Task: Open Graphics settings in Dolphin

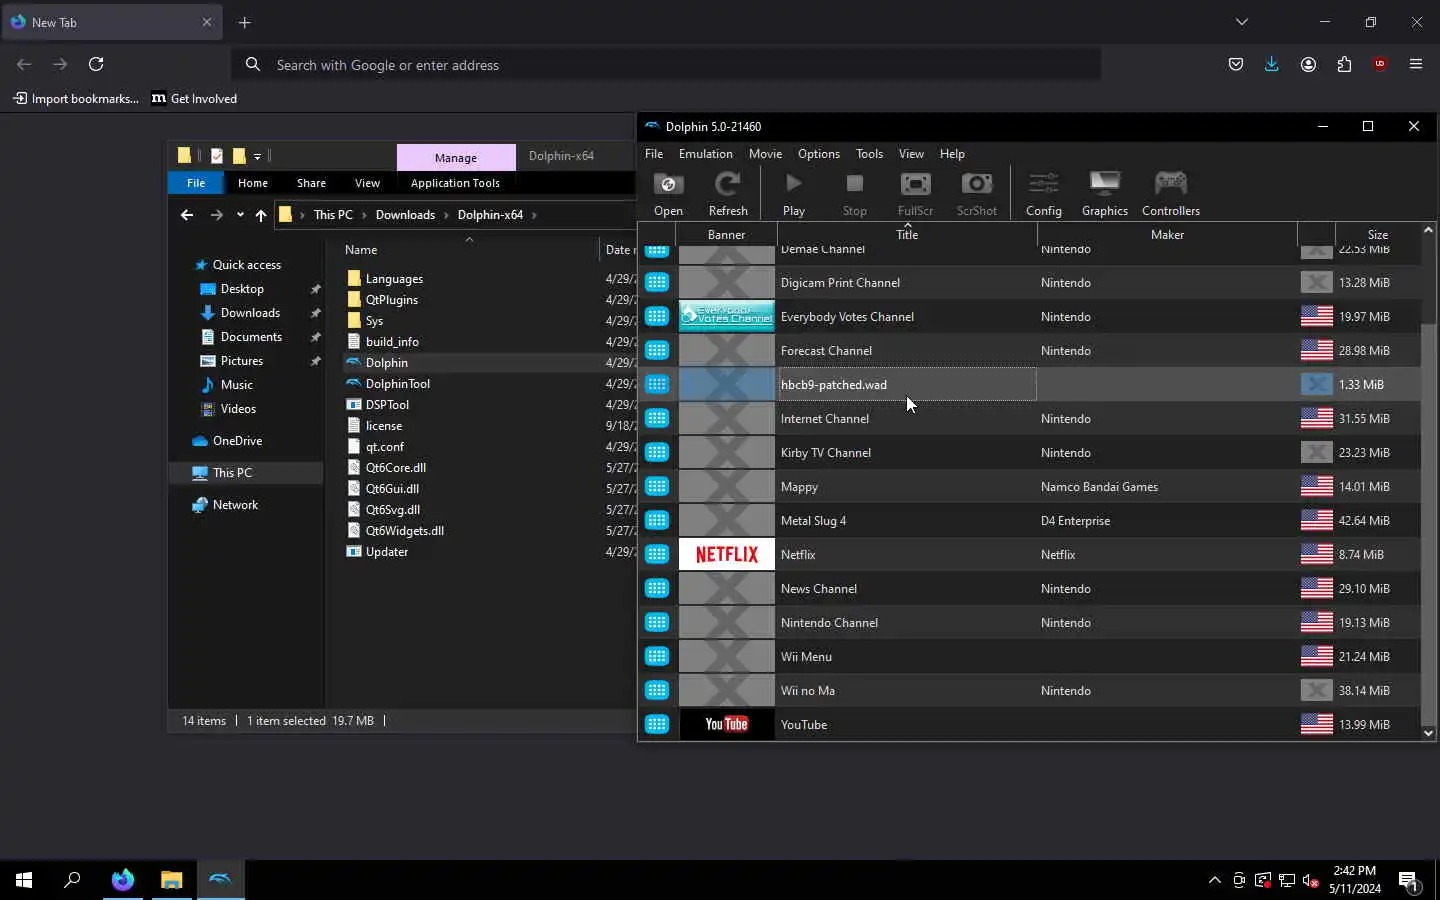Action: pos(1105,194)
